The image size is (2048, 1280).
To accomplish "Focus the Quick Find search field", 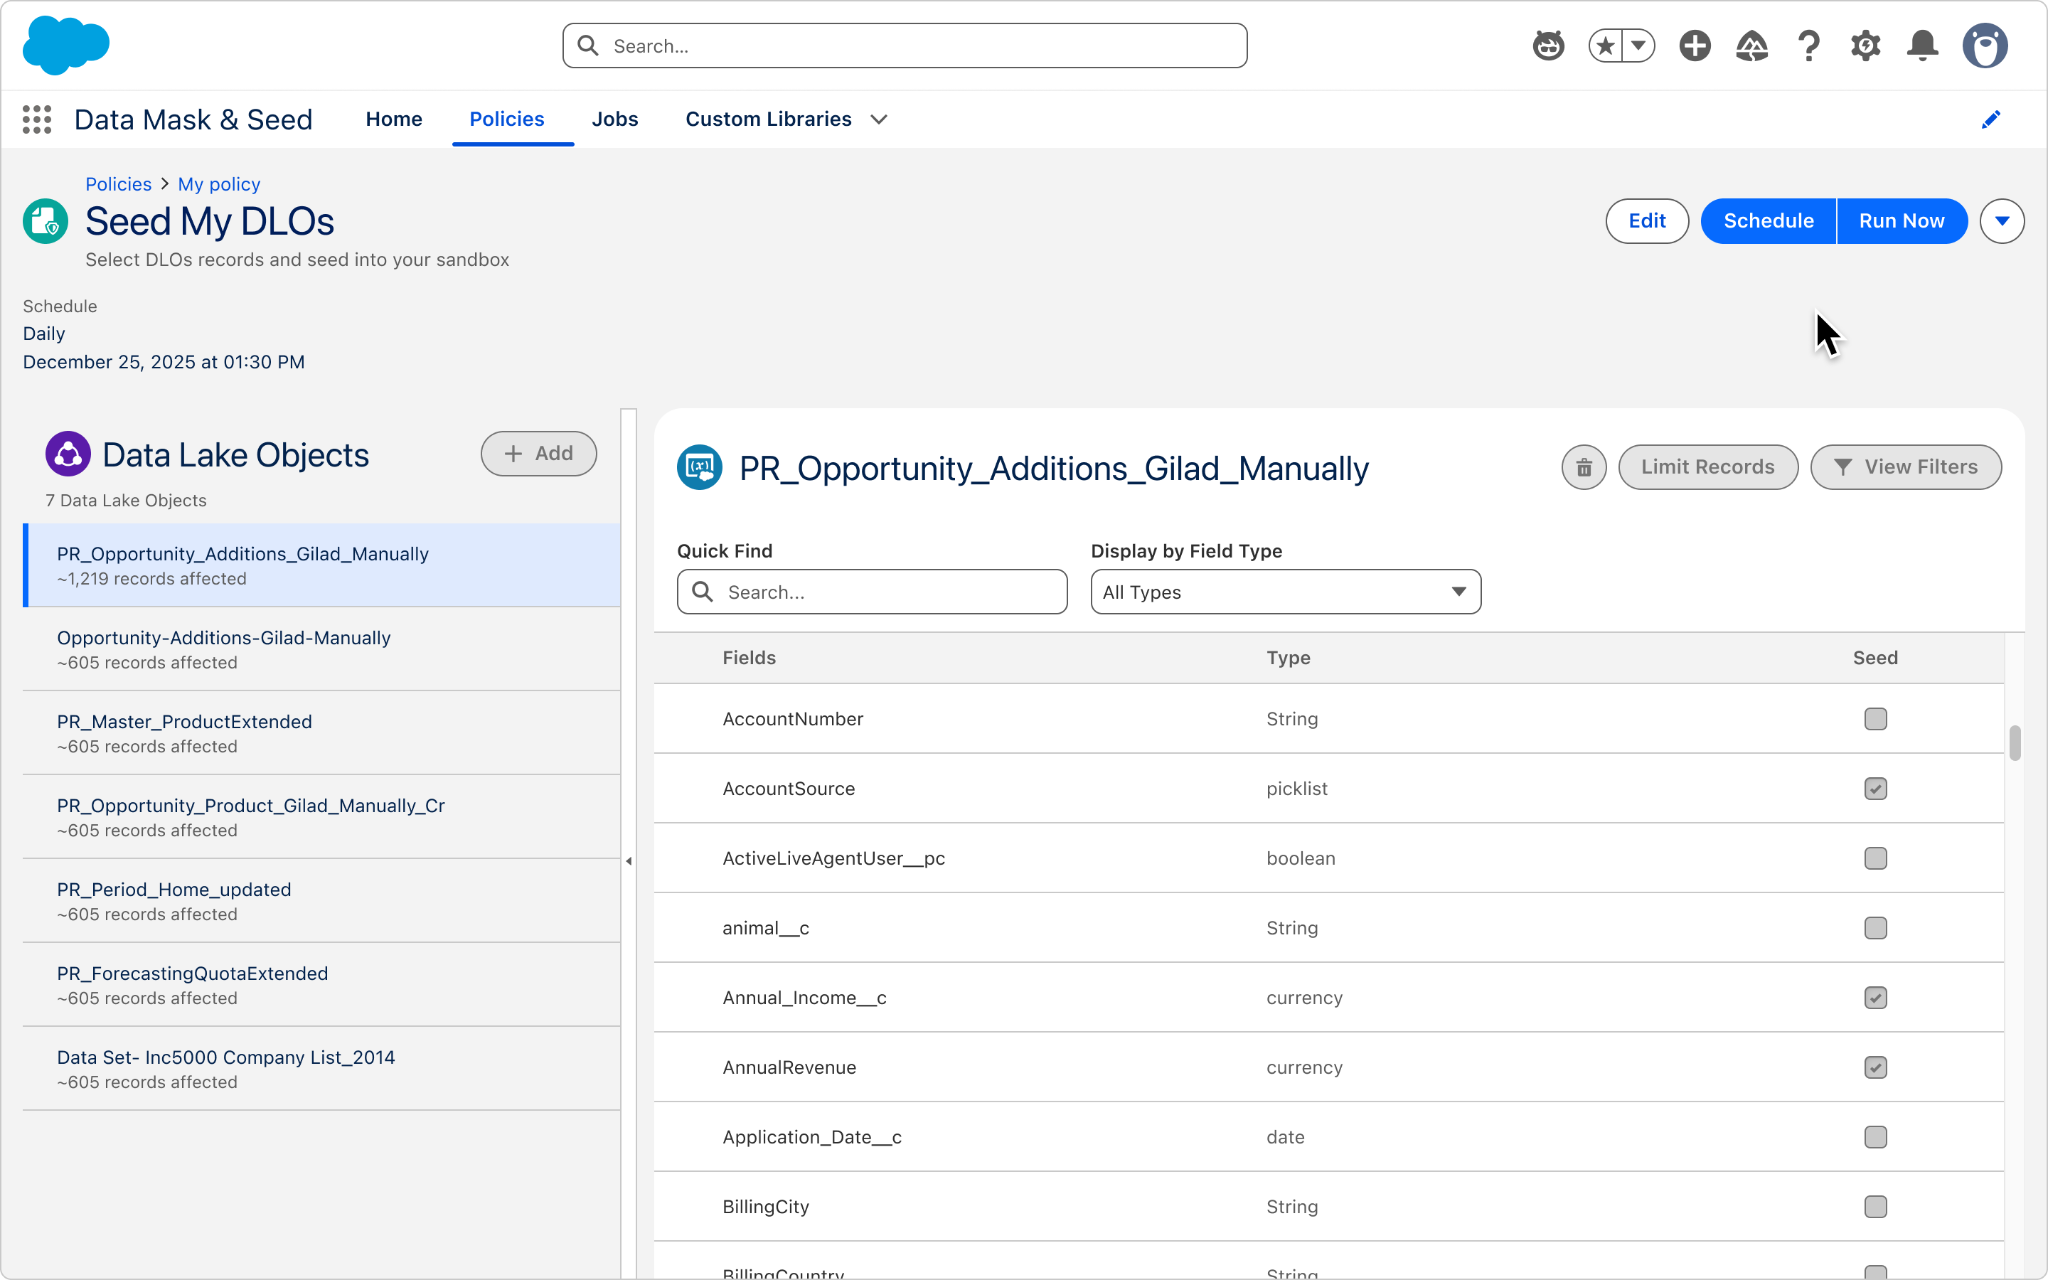I will click(x=872, y=592).
